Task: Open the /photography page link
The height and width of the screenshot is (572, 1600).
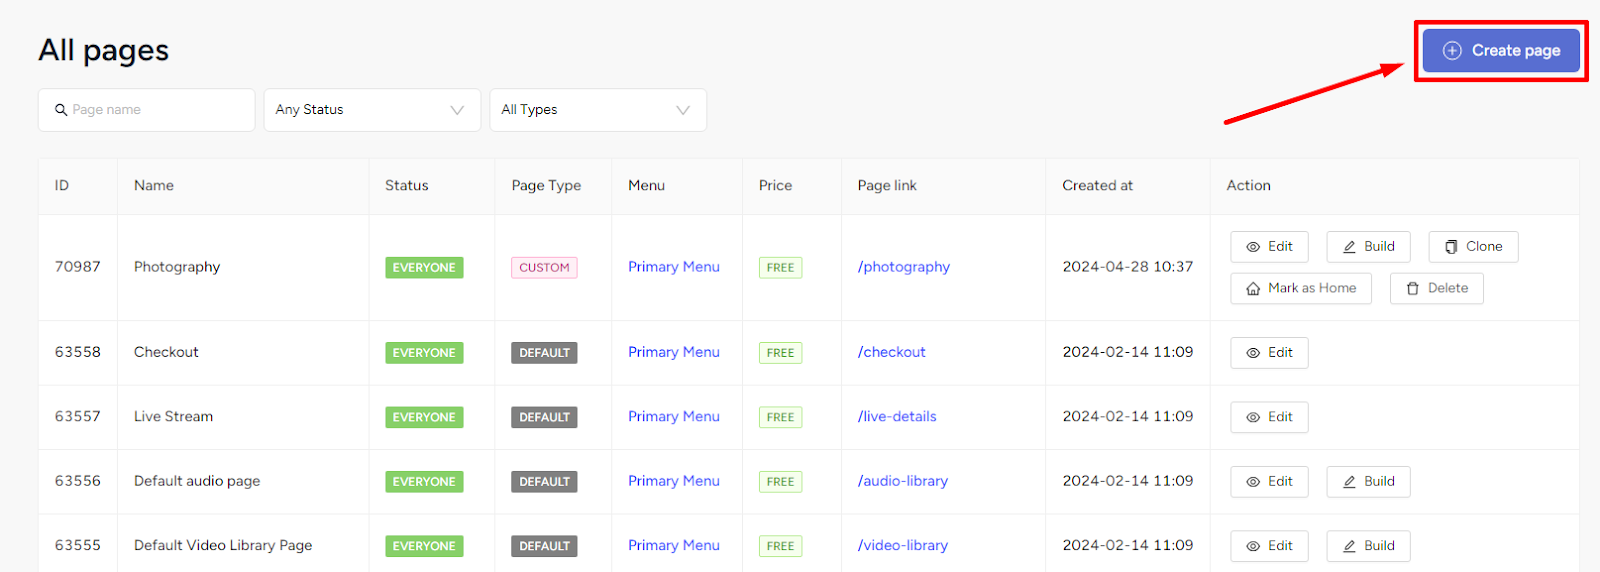Action: tap(903, 267)
